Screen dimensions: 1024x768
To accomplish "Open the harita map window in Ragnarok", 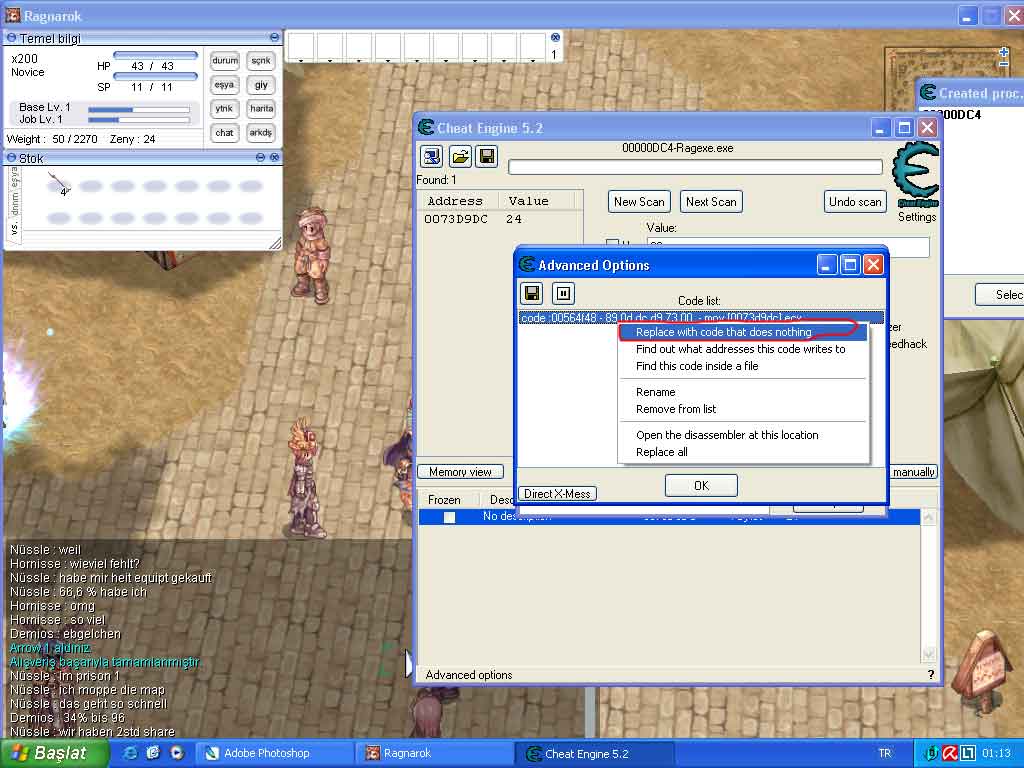I will [x=260, y=109].
